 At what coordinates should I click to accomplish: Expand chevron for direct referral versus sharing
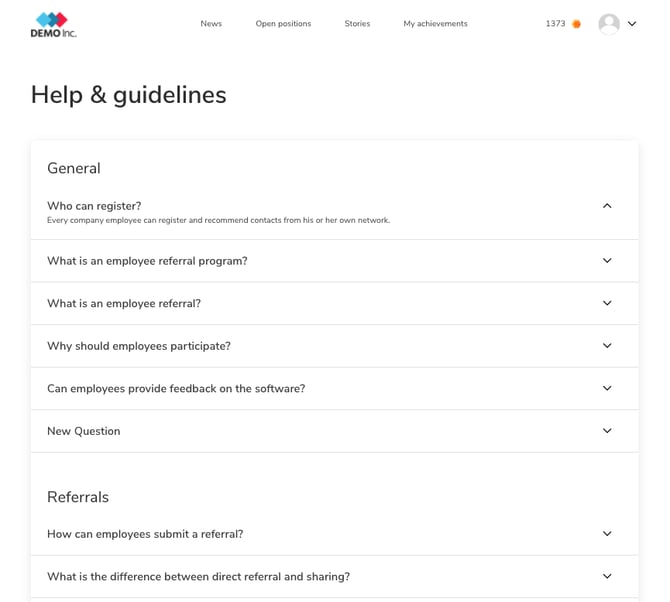[x=607, y=576]
